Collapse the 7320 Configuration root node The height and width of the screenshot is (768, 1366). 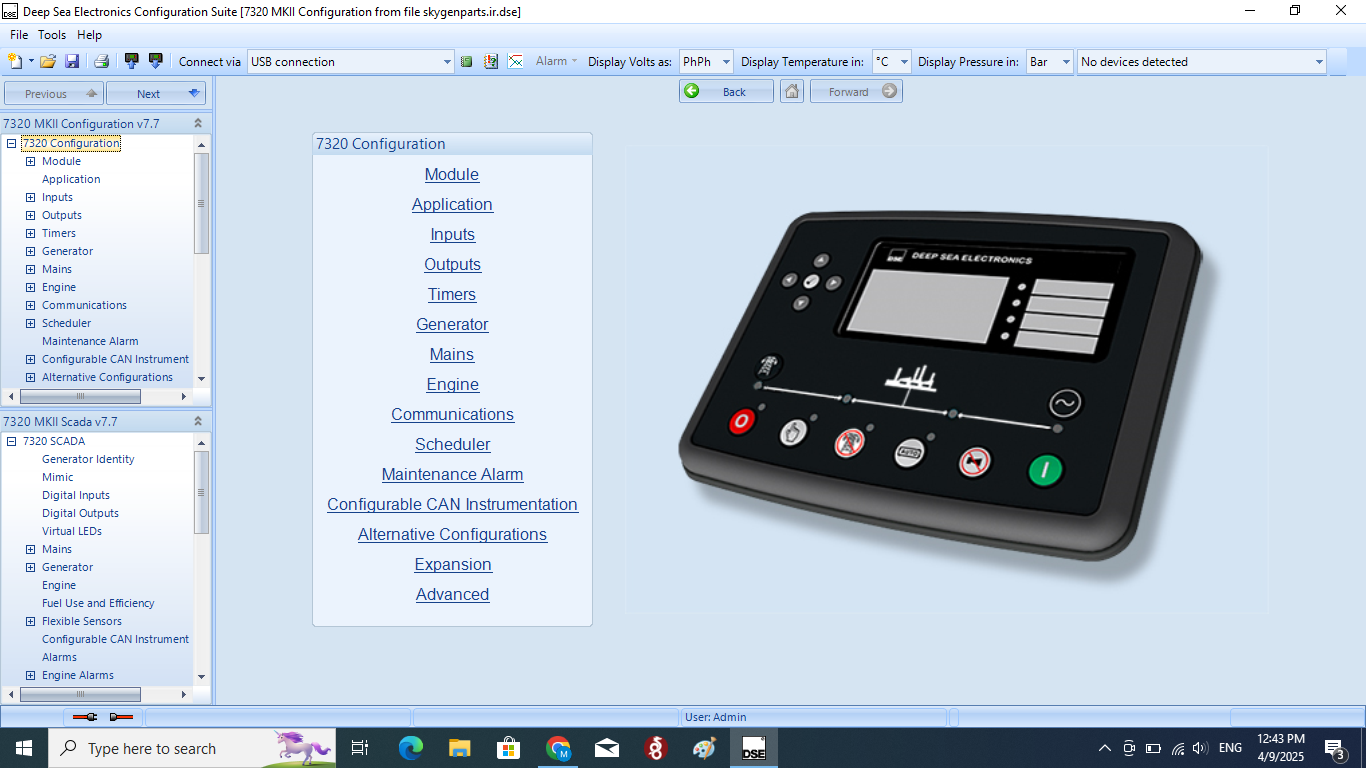[x=12, y=143]
